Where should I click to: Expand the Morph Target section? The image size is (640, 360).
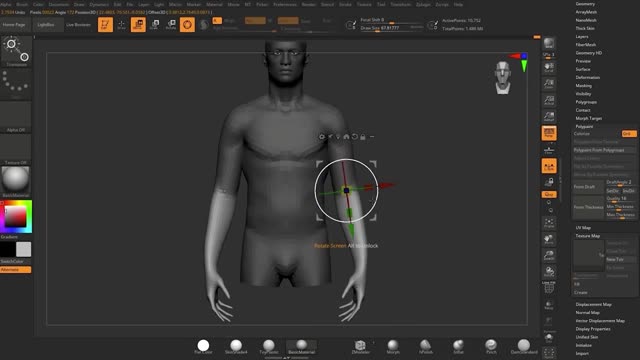coord(589,118)
